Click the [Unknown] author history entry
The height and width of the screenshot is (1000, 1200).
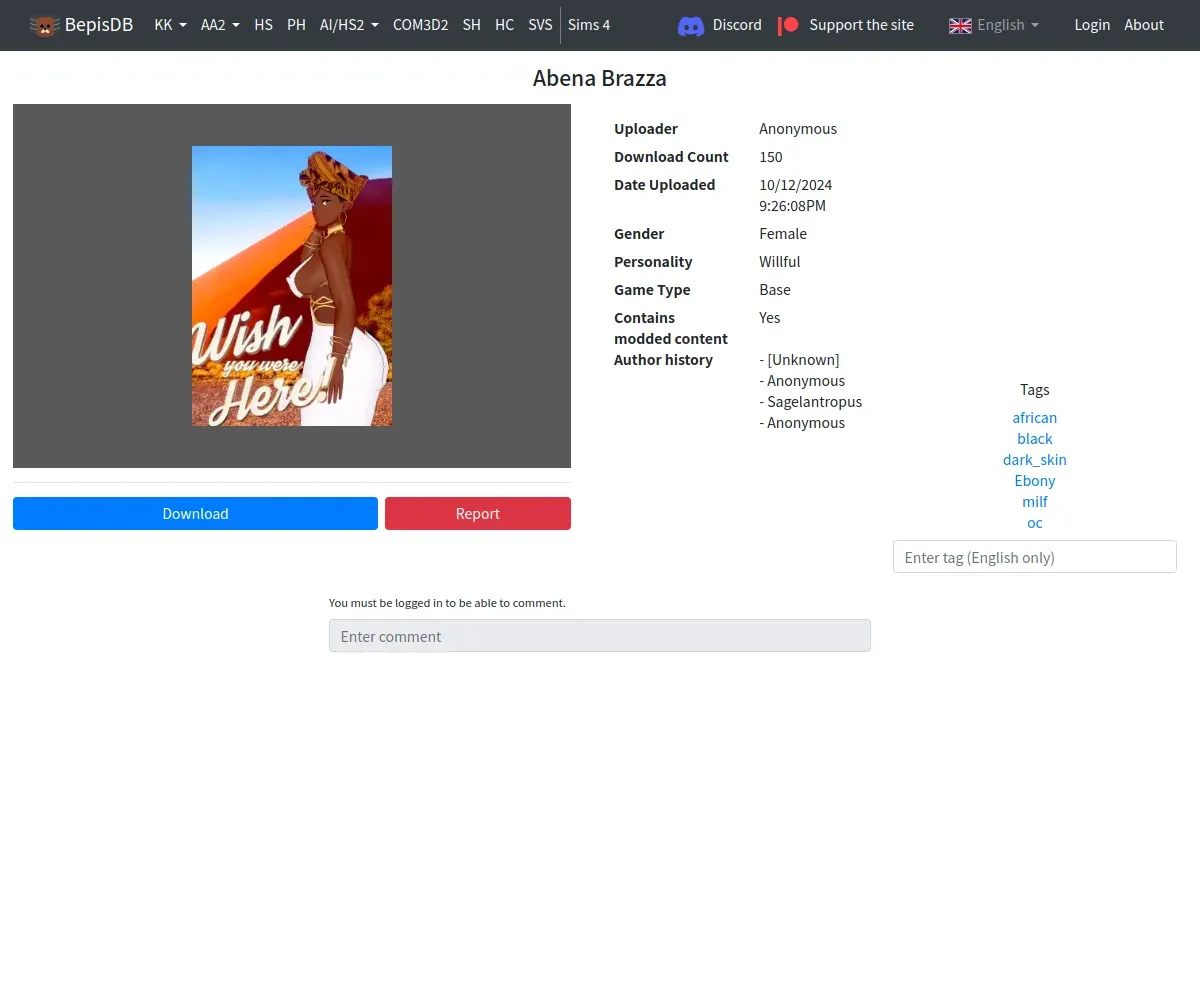(x=803, y=360)
